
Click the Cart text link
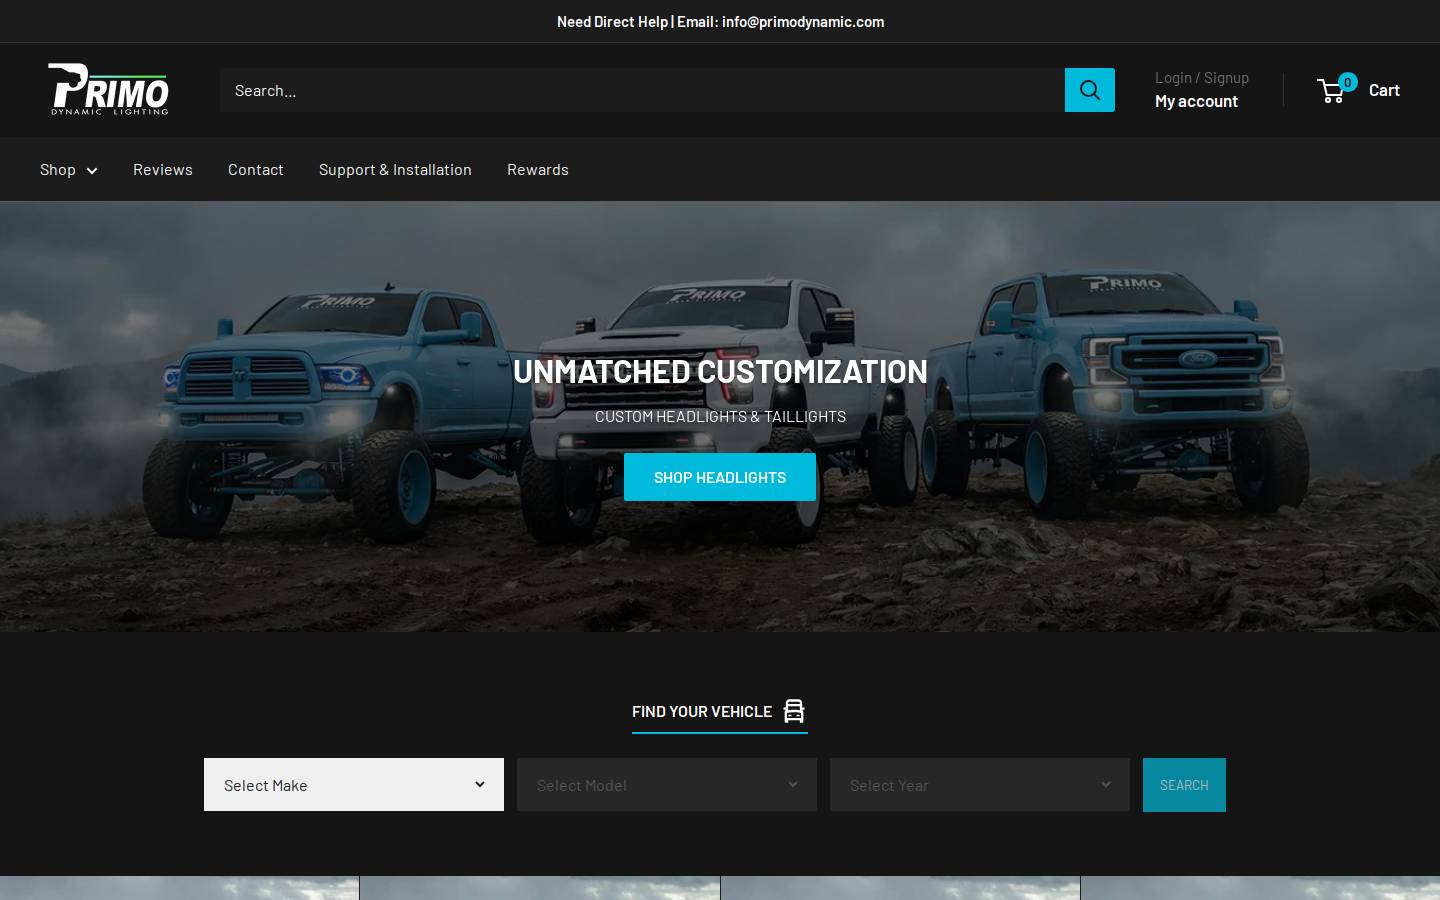[1384, 90]
